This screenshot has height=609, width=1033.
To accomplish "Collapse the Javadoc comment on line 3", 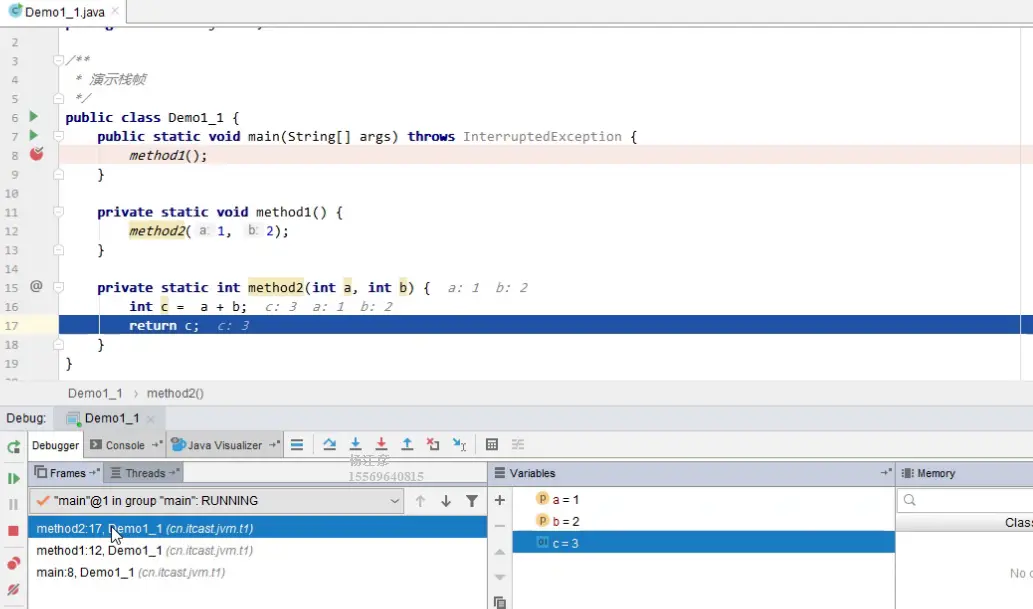I will [58, 60].
